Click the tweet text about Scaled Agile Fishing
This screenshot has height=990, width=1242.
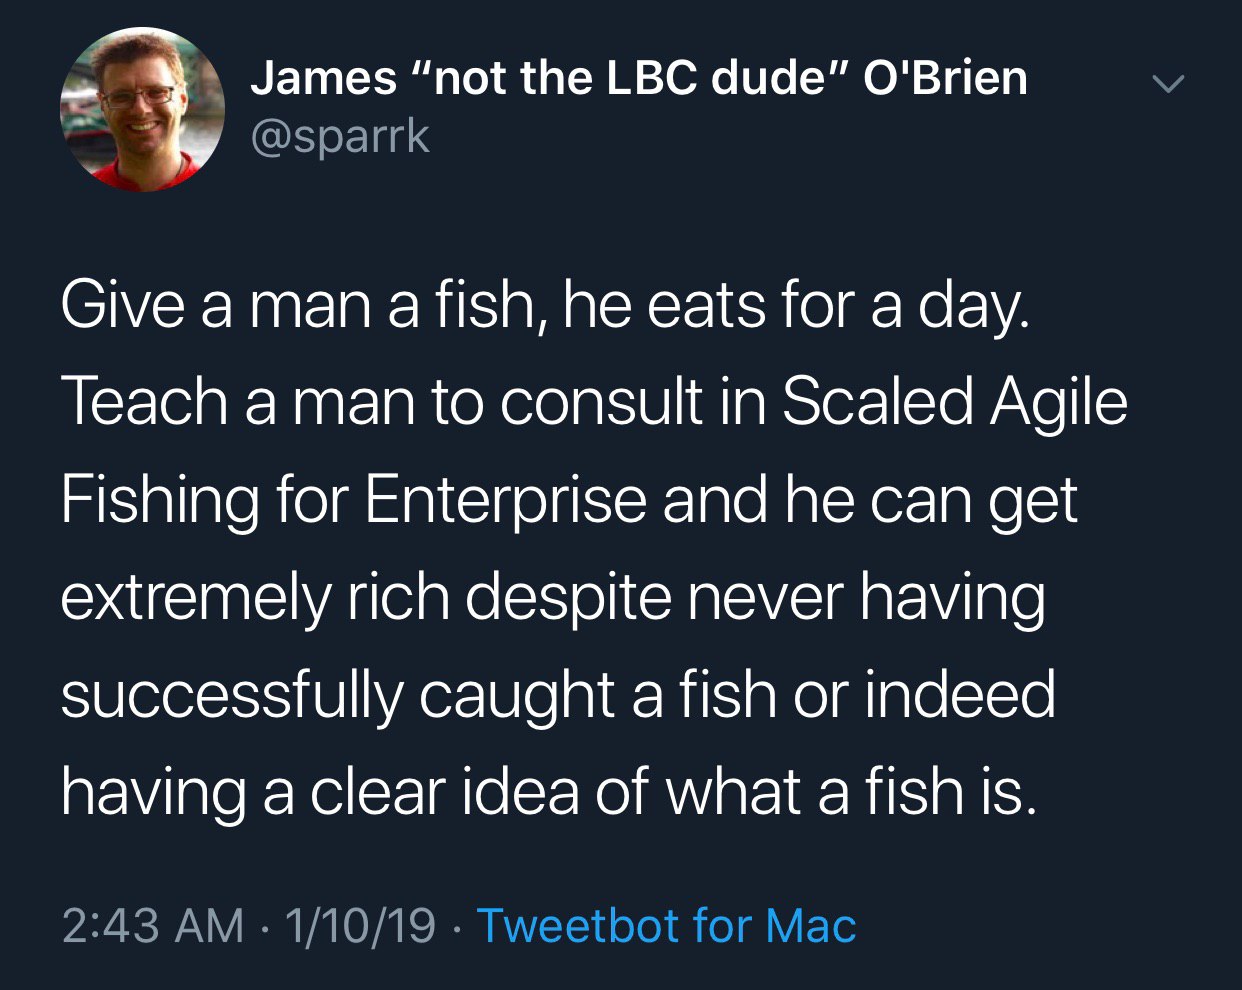(x=594, y=549)
